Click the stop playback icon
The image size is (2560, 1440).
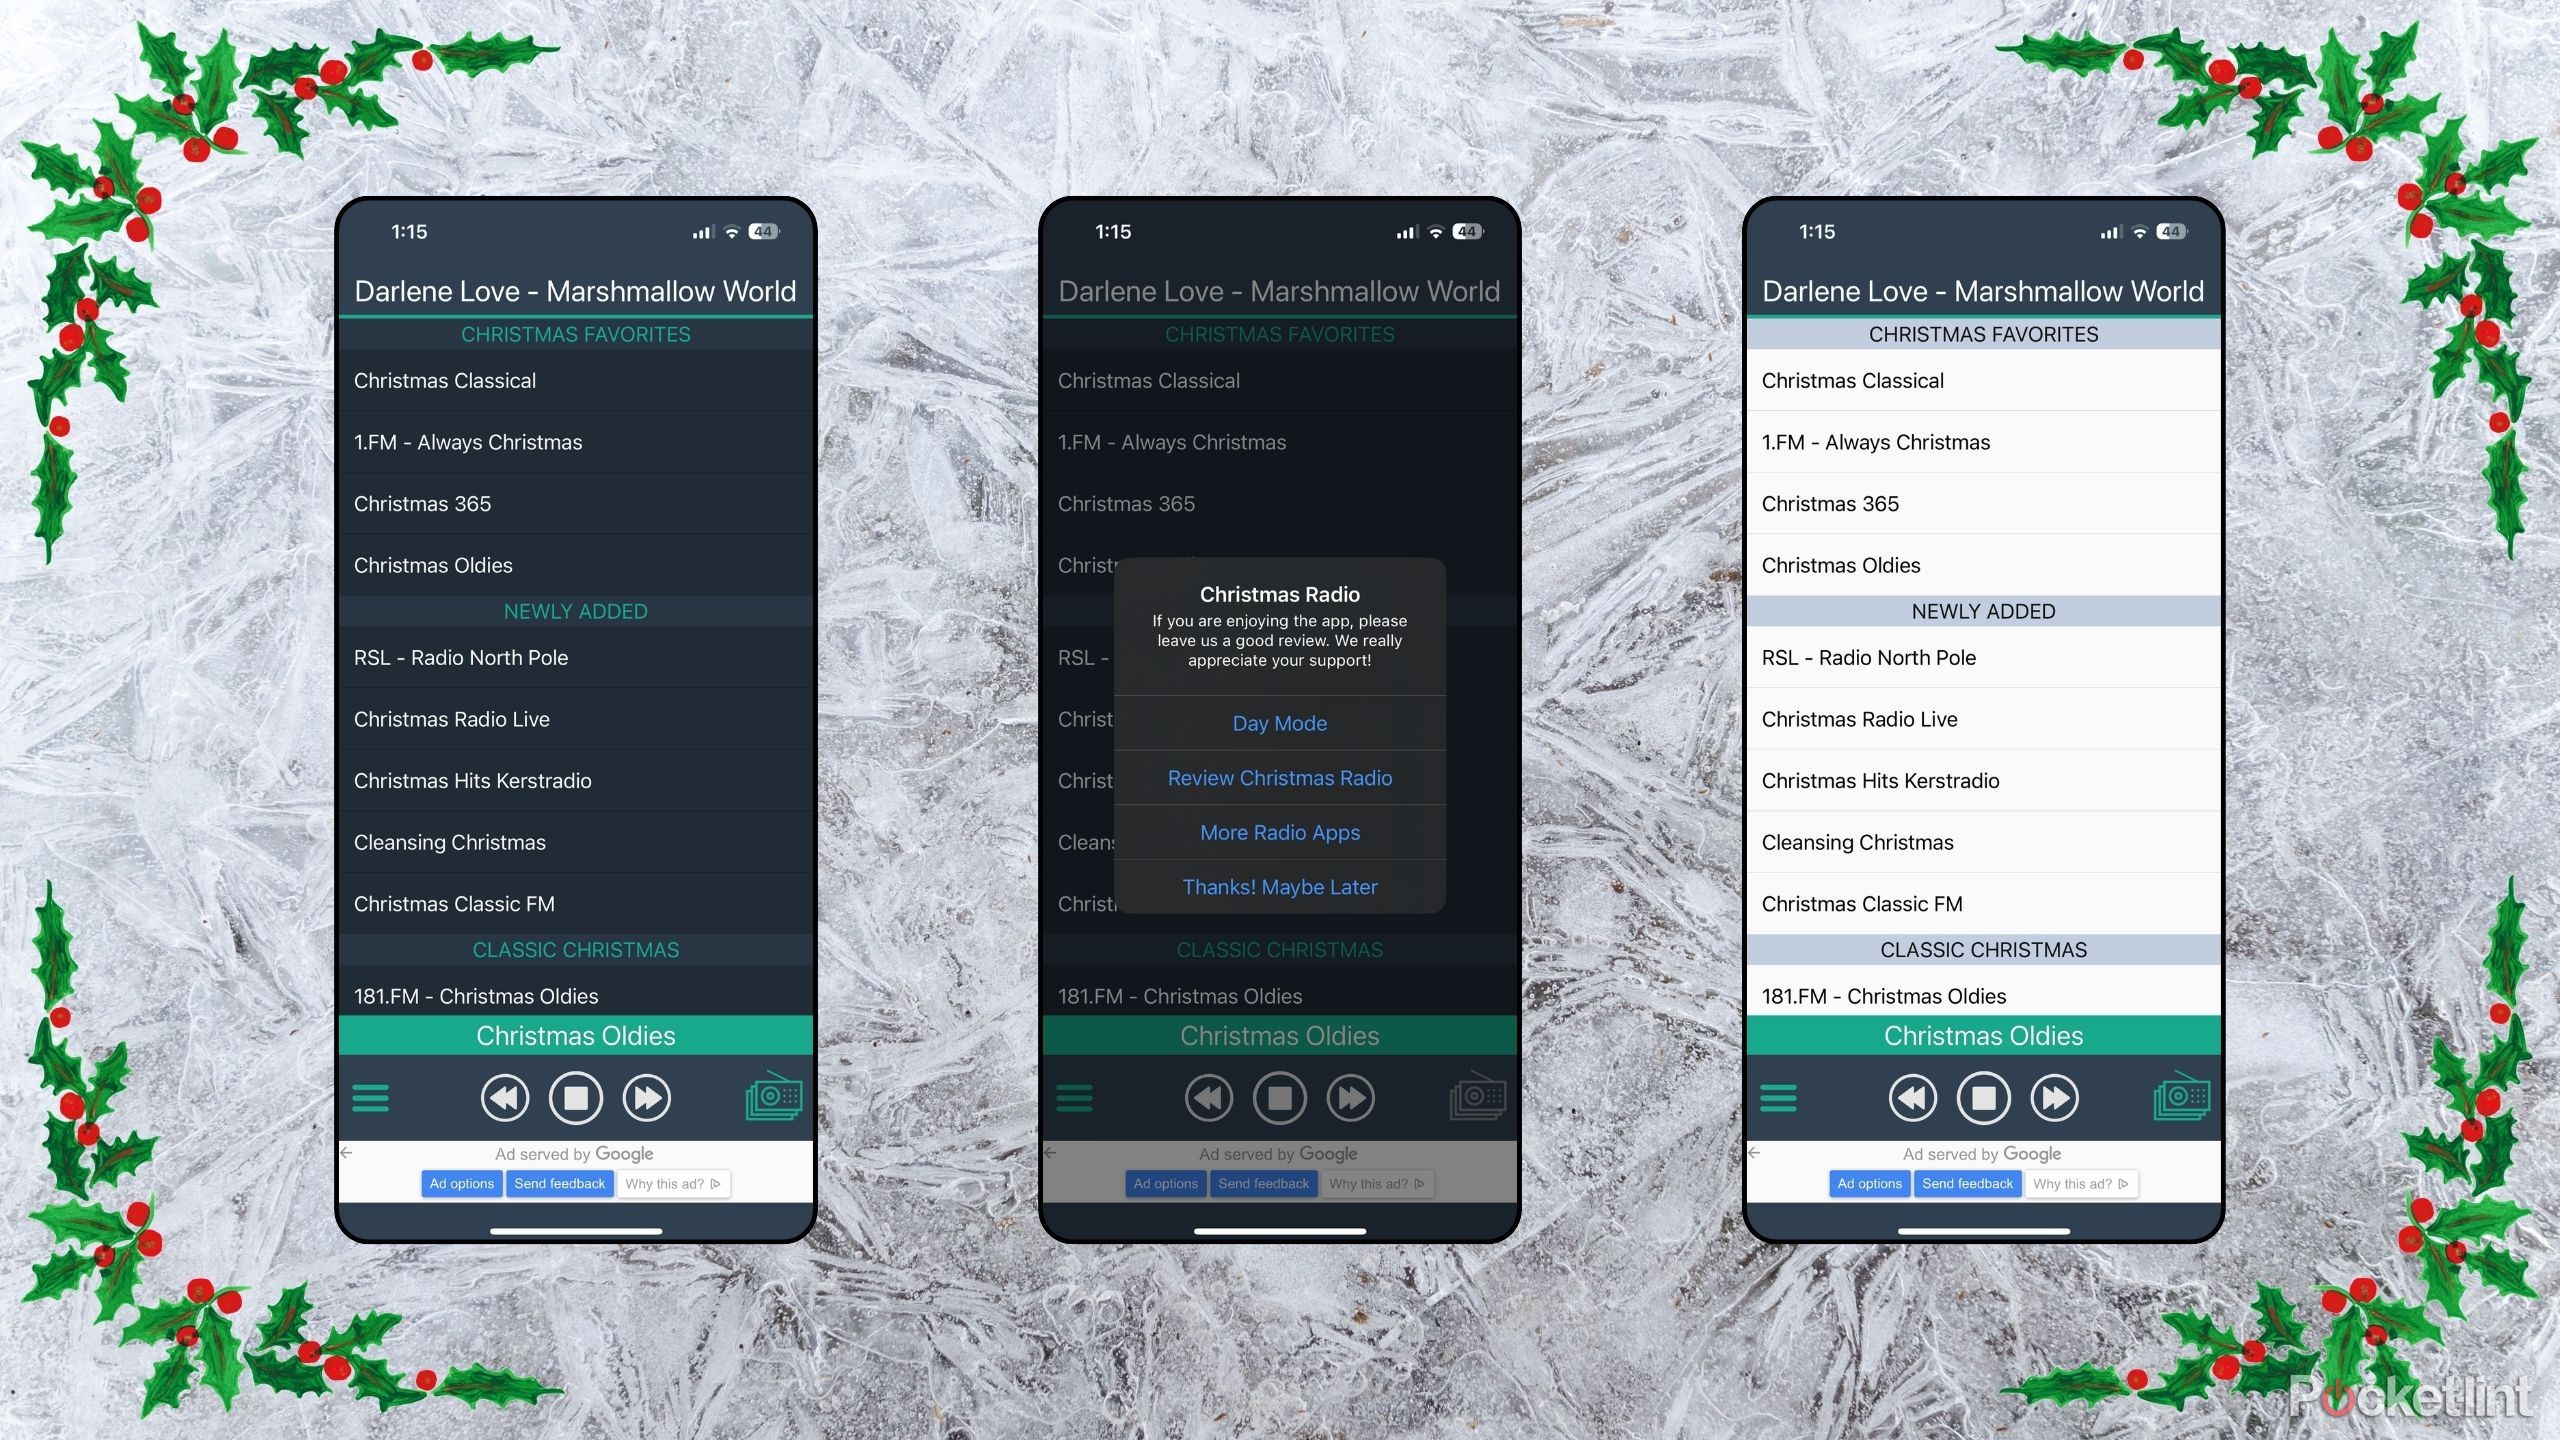(575, 1095)
